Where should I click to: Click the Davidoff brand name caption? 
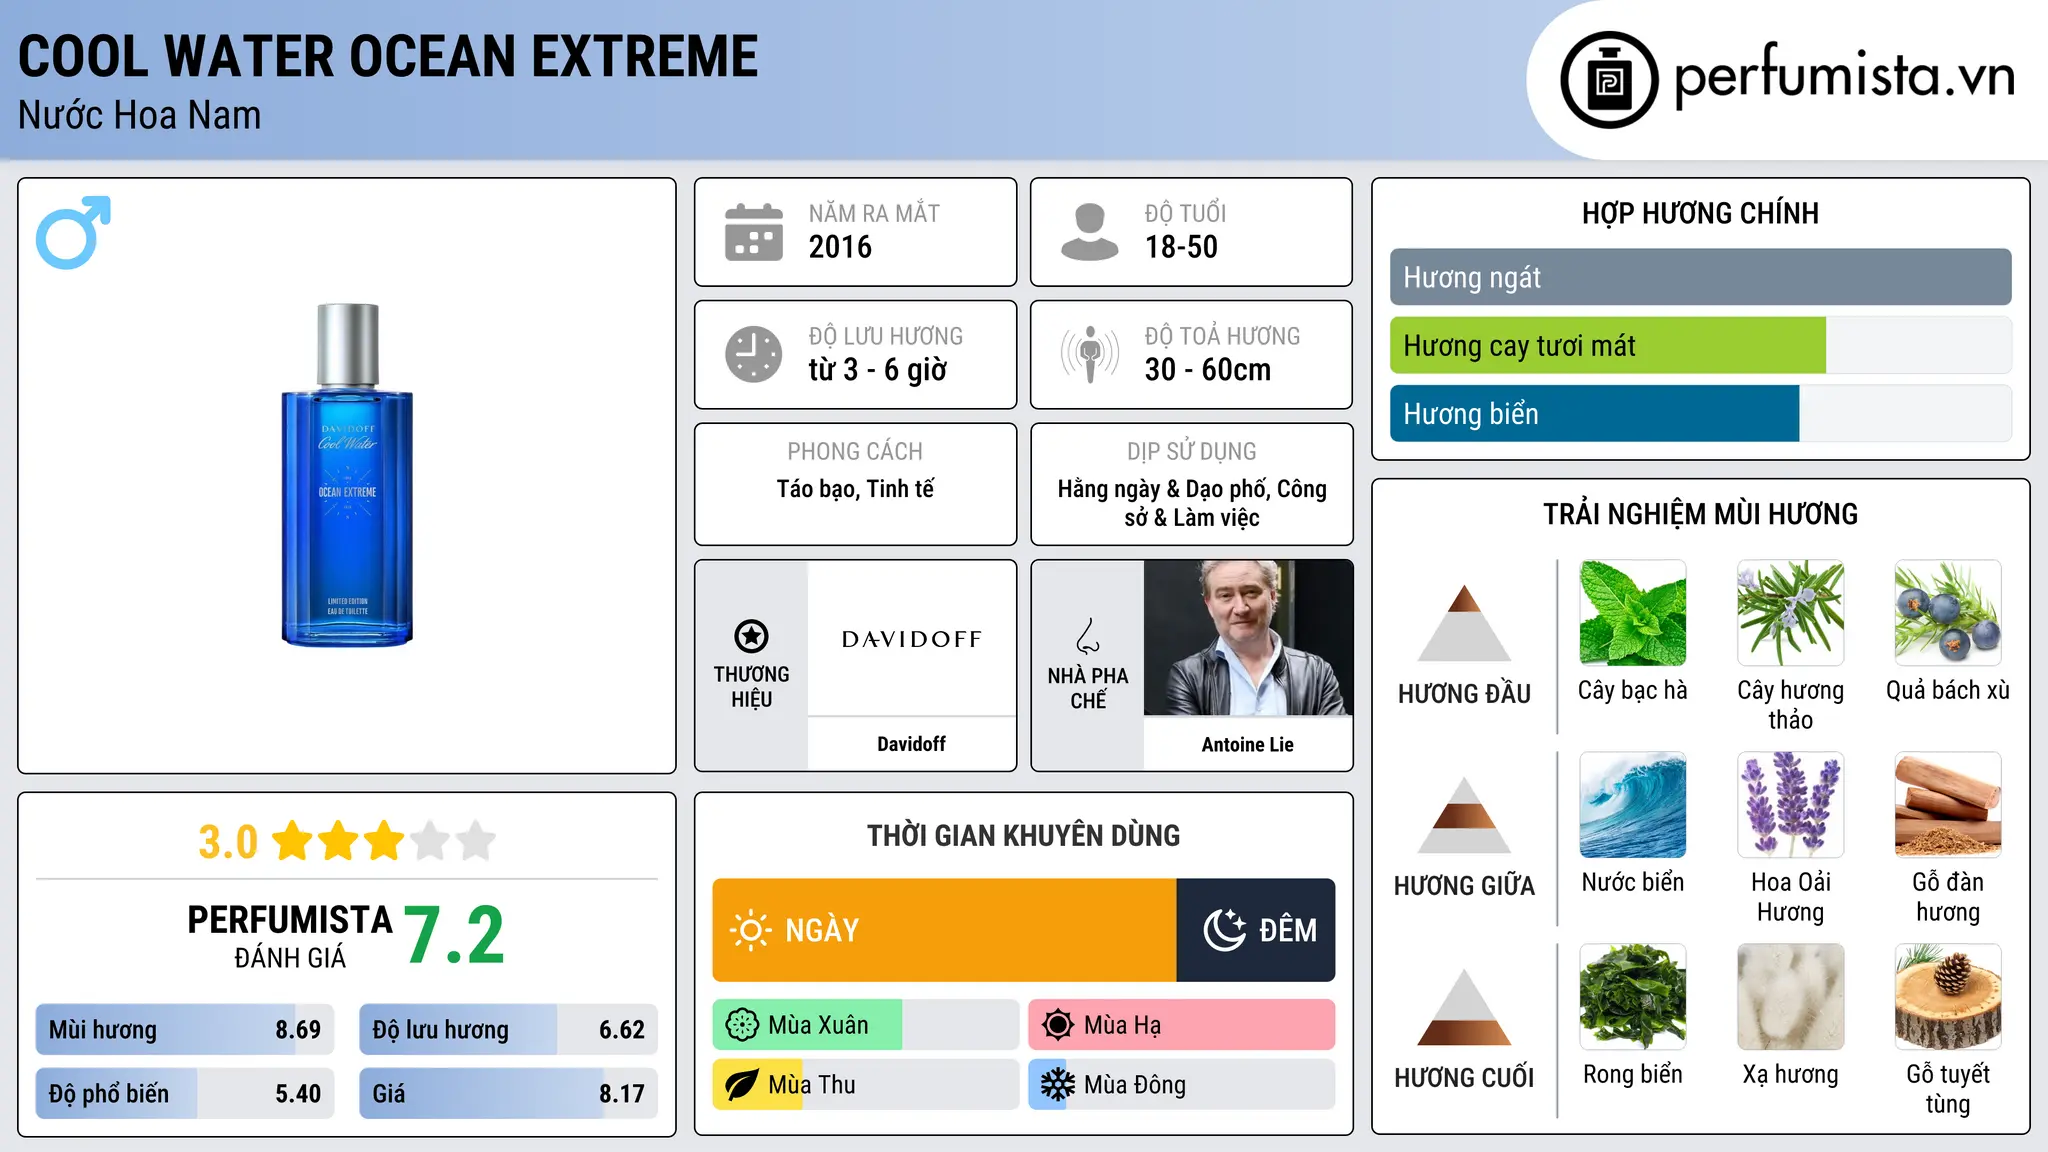[911, 744]
